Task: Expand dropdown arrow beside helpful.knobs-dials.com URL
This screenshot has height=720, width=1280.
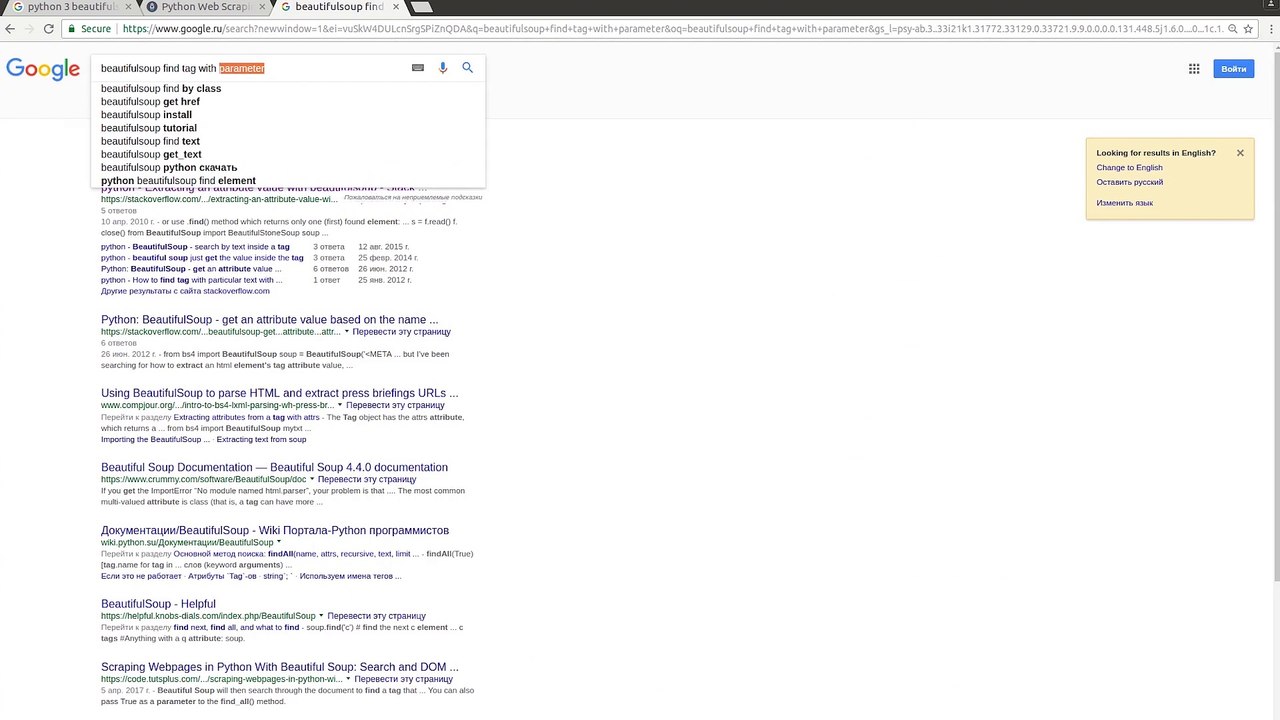Action: pos(321,616)
